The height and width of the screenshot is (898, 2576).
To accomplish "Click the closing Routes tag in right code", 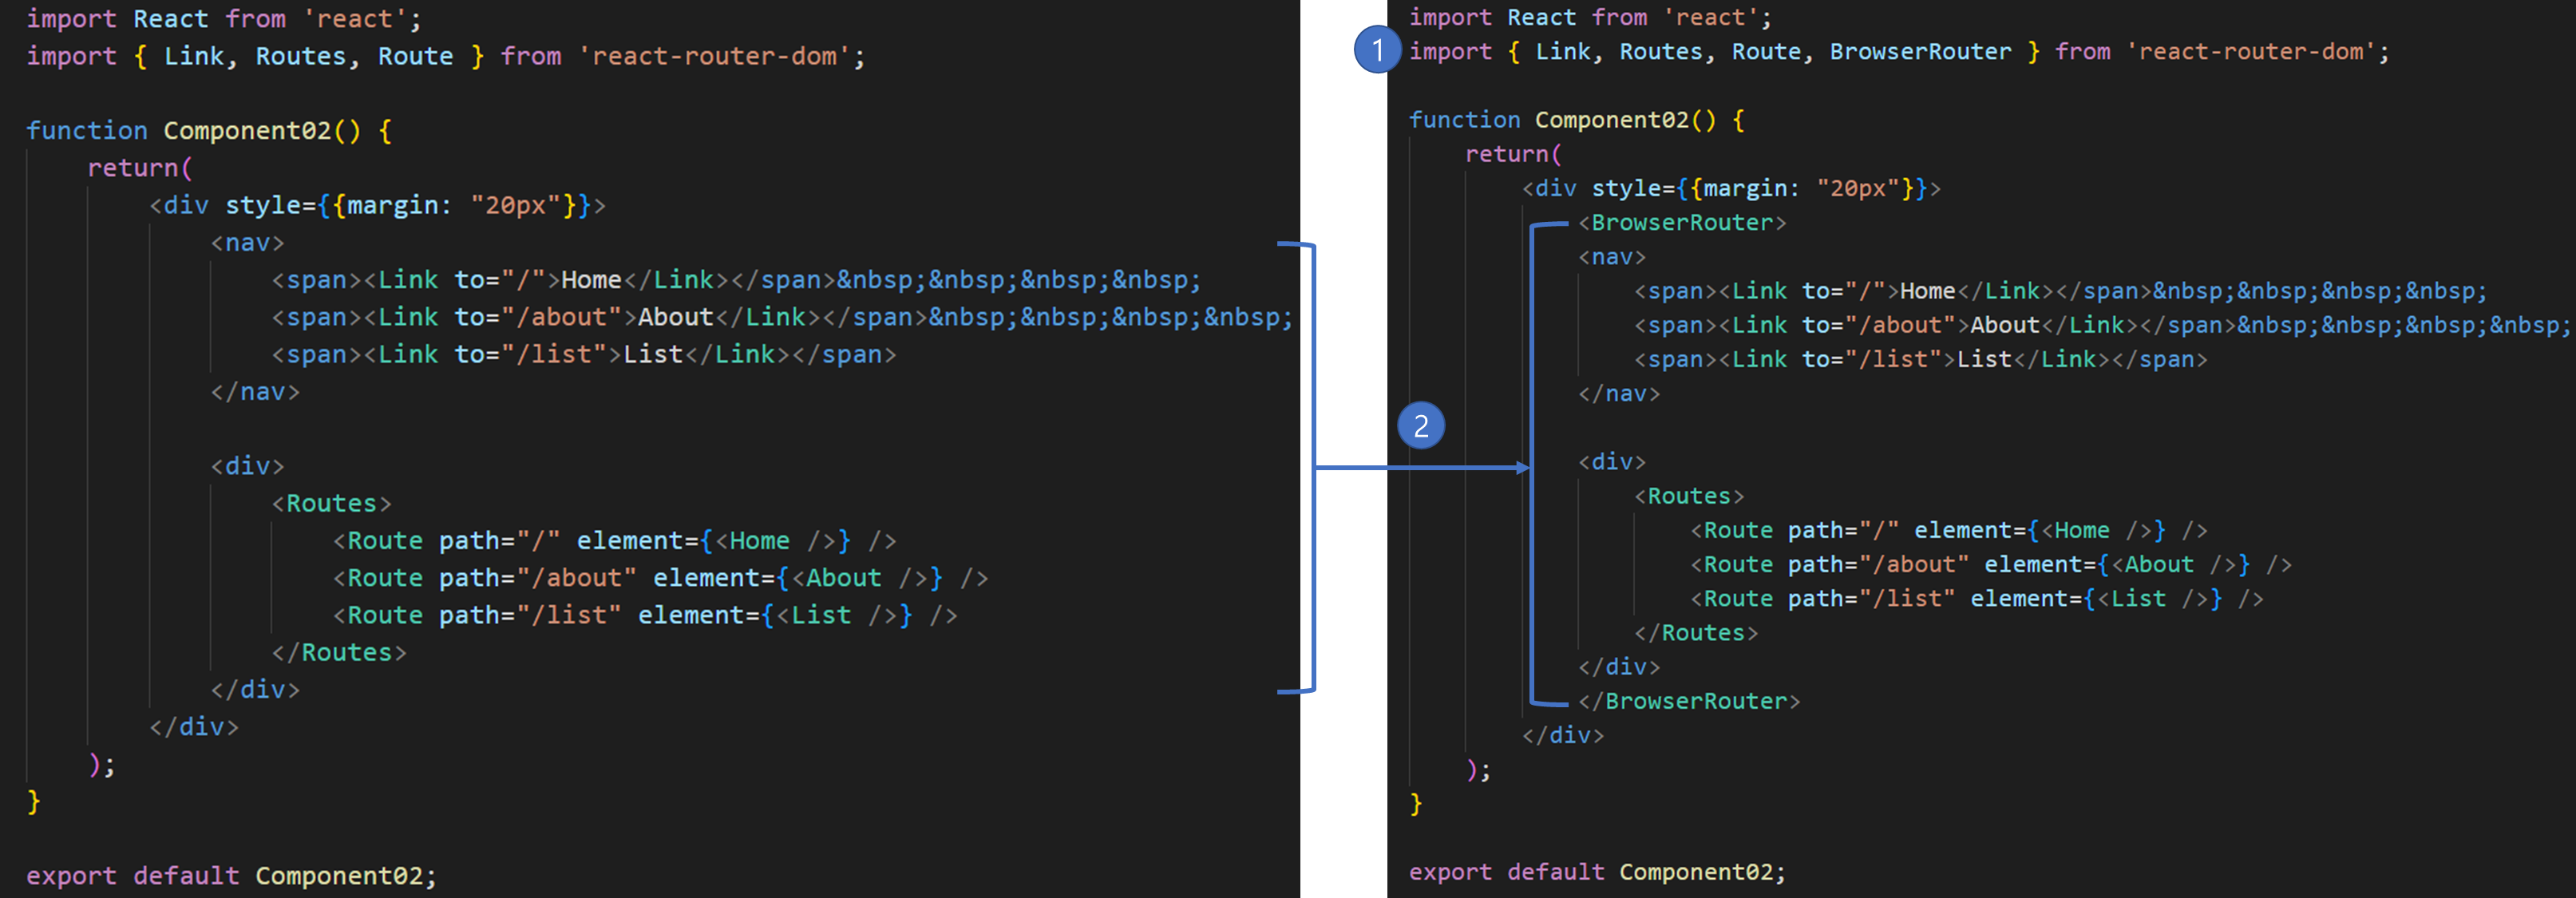I will click(1696, 633).
